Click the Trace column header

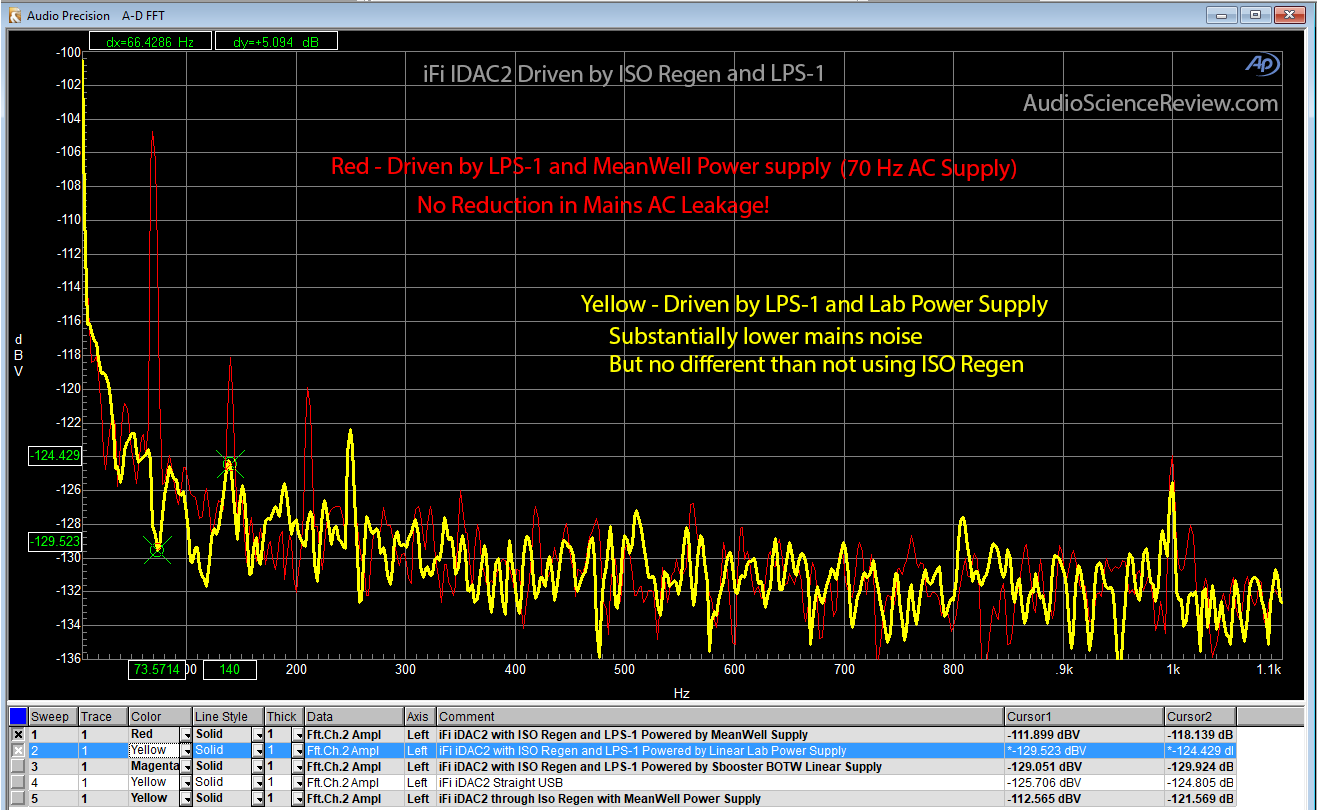point(103,717)
